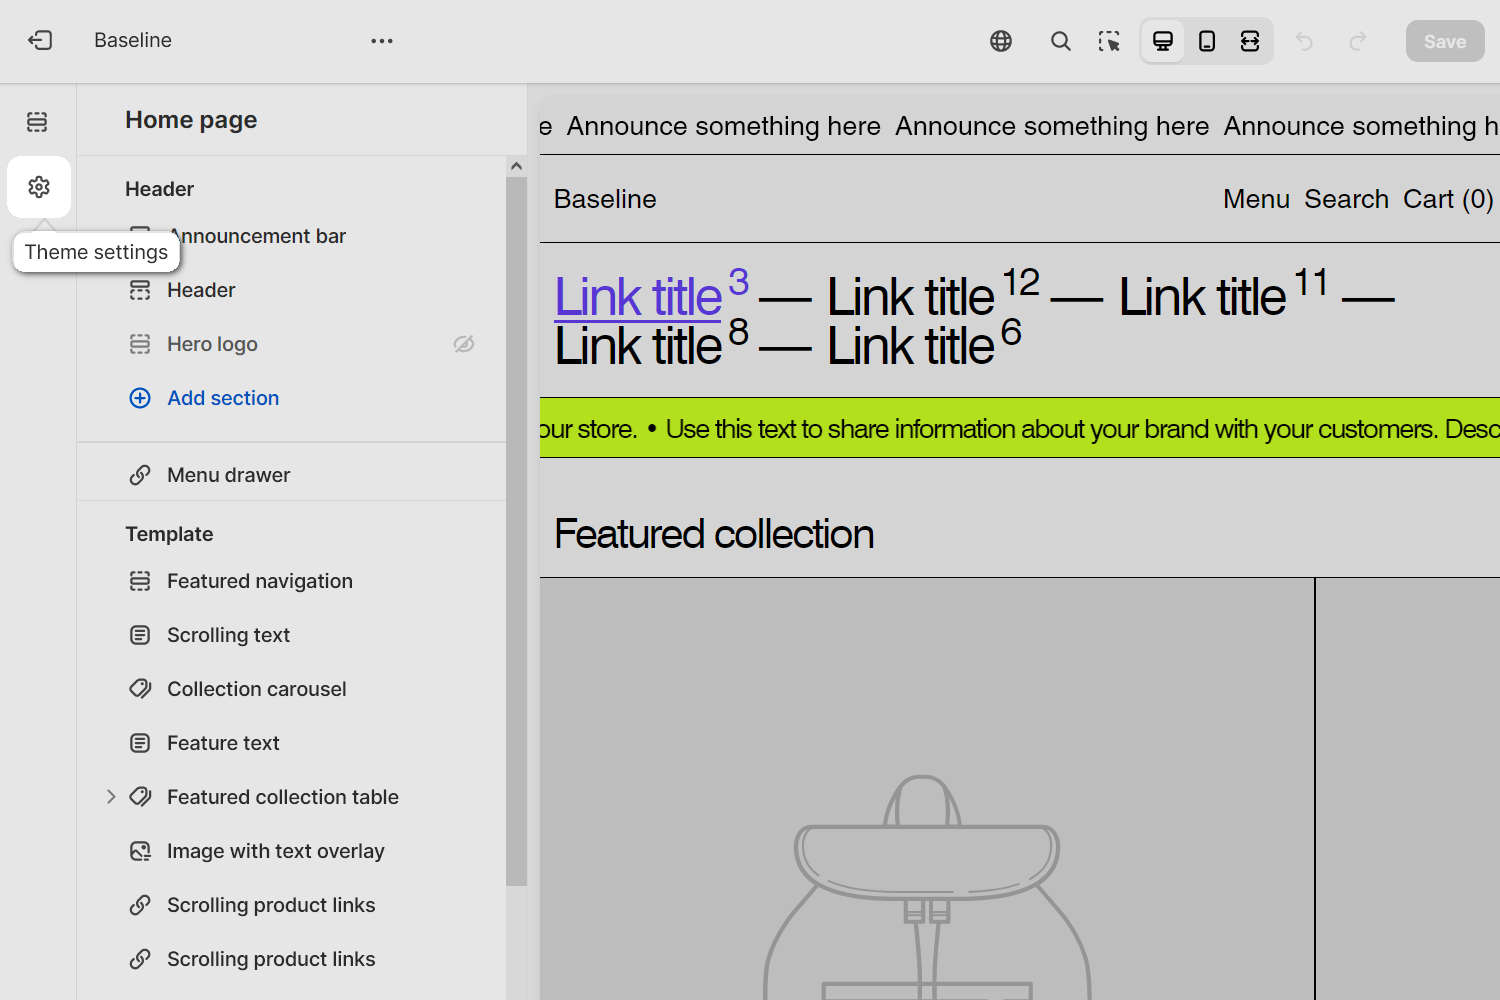
Task: Switch to full-width preview
Action: tap(1250, 41)
